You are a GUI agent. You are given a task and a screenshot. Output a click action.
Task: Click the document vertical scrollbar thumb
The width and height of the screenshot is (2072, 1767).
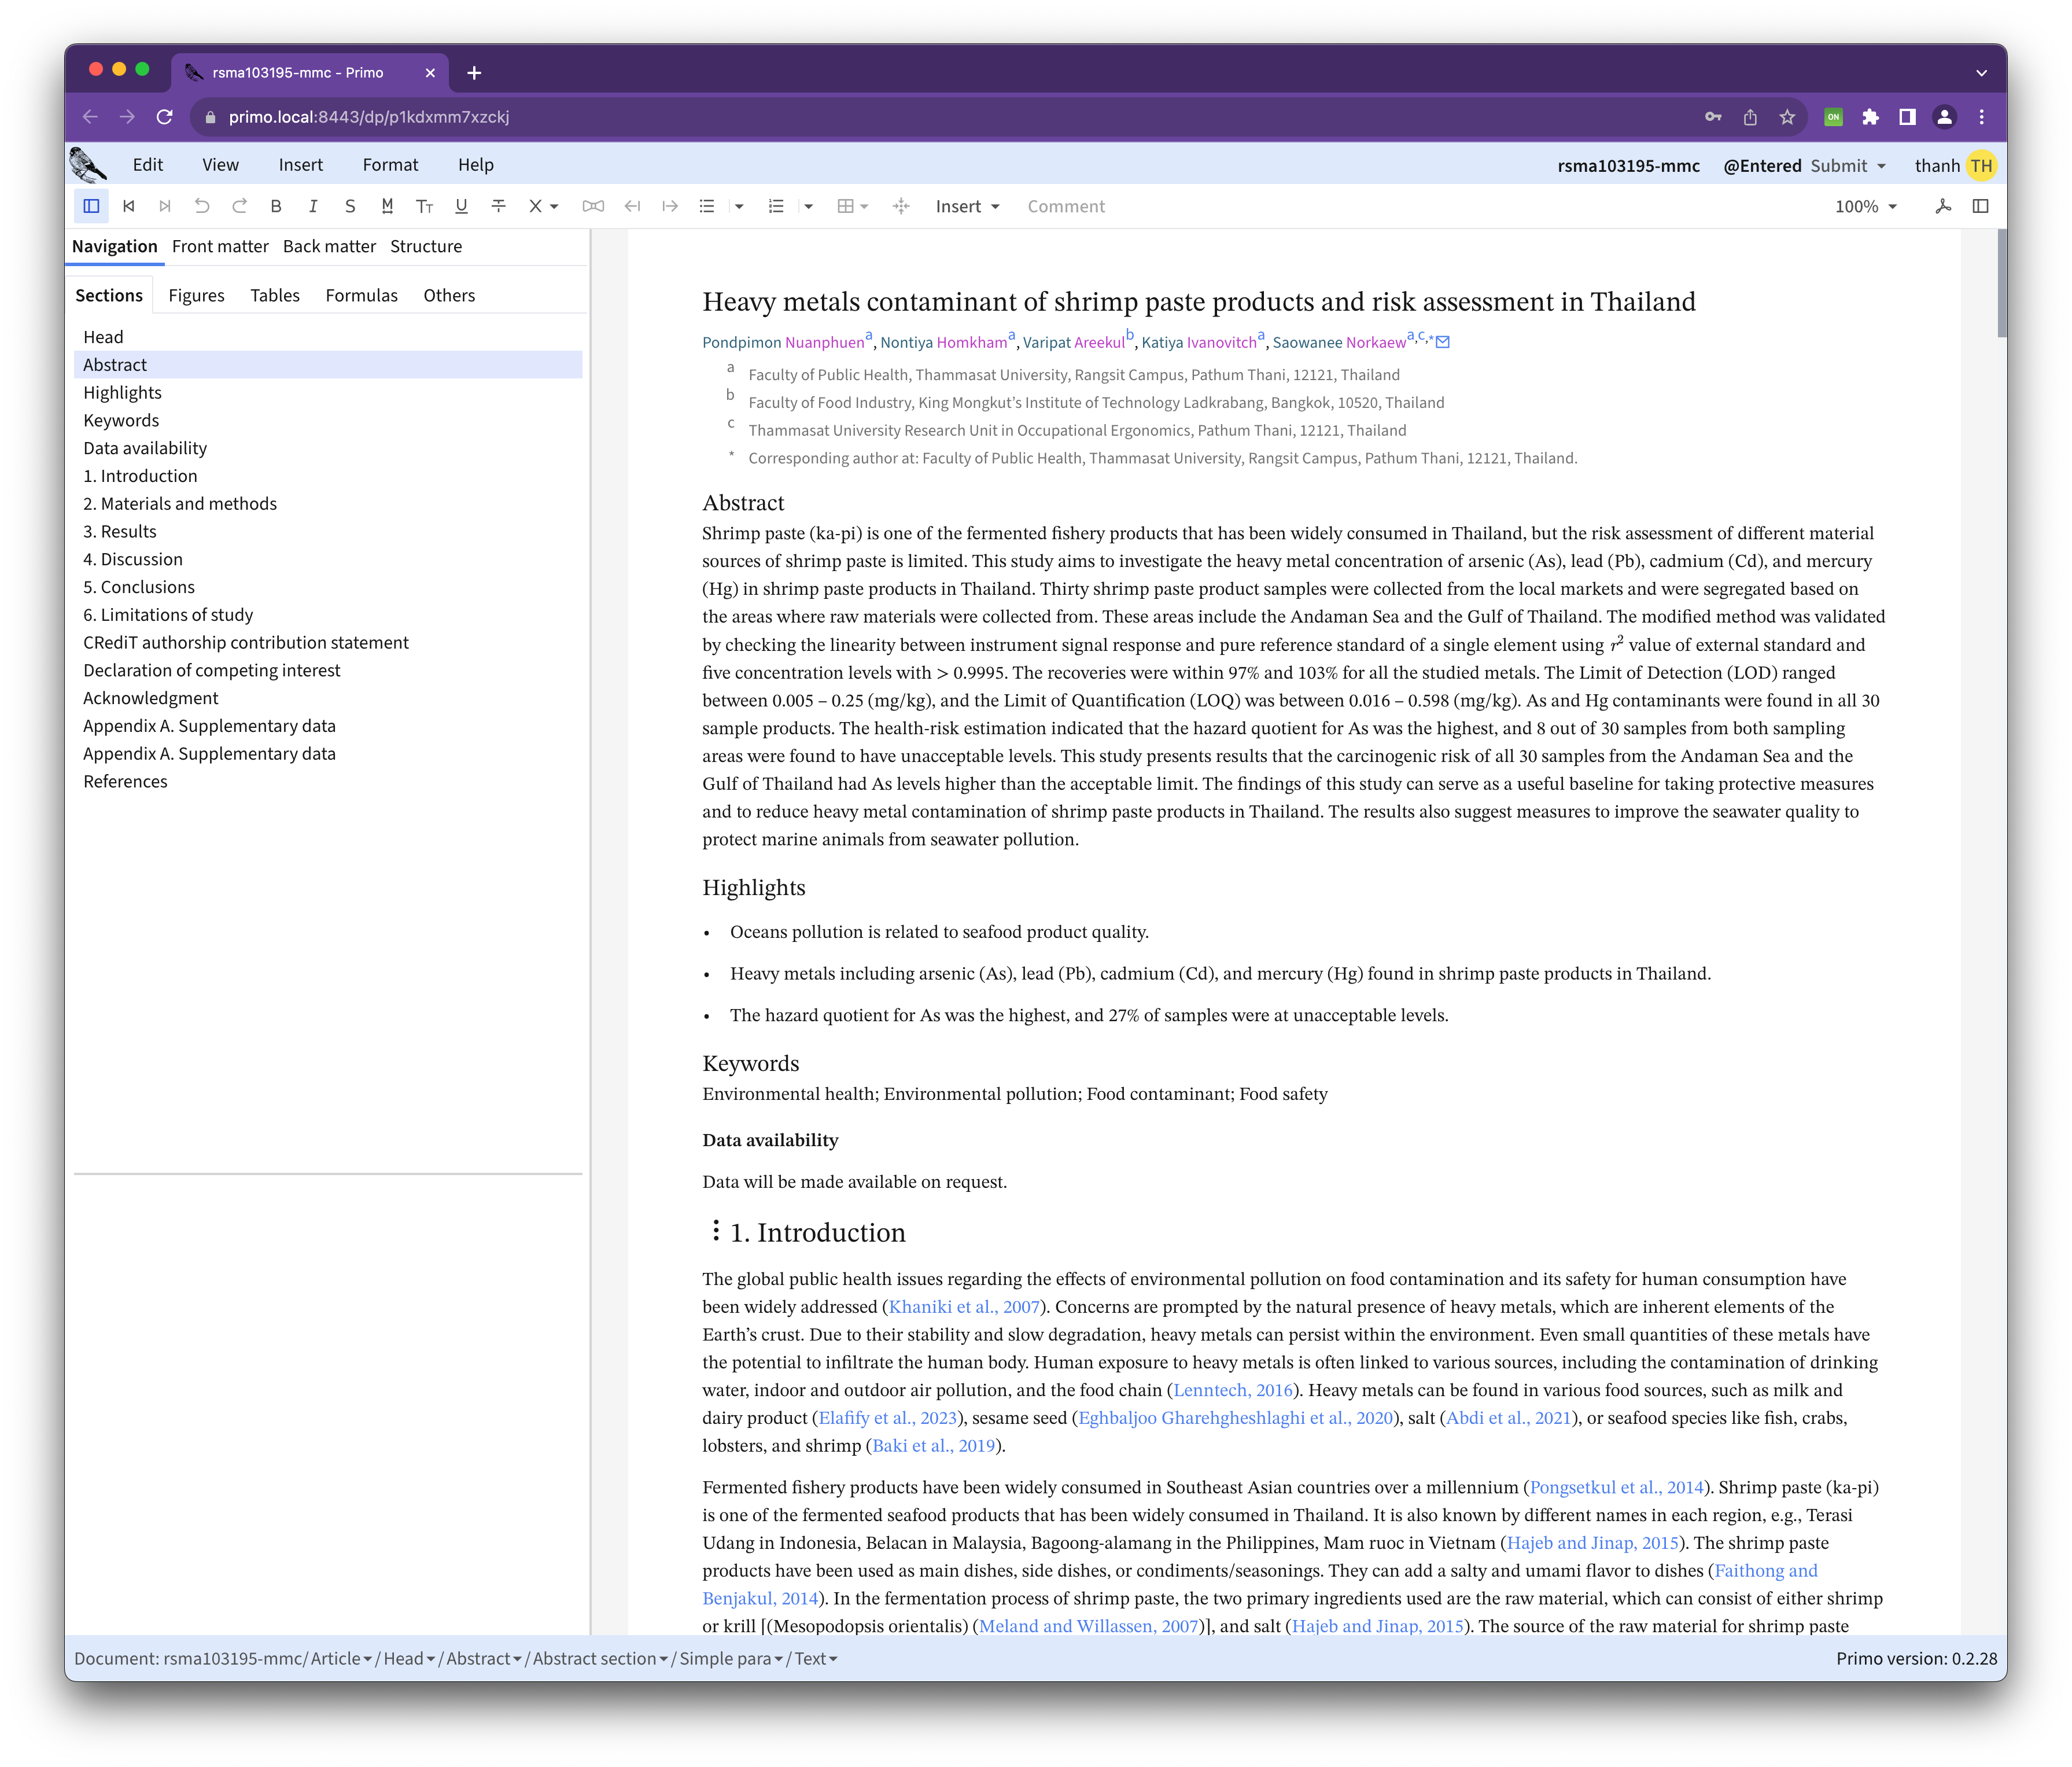coord(2001,283)
